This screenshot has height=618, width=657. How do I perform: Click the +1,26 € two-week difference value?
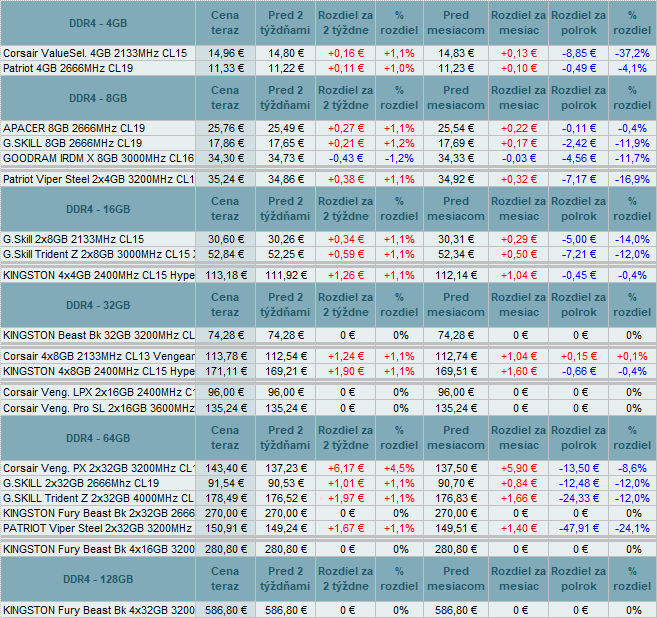pos(346,275)
